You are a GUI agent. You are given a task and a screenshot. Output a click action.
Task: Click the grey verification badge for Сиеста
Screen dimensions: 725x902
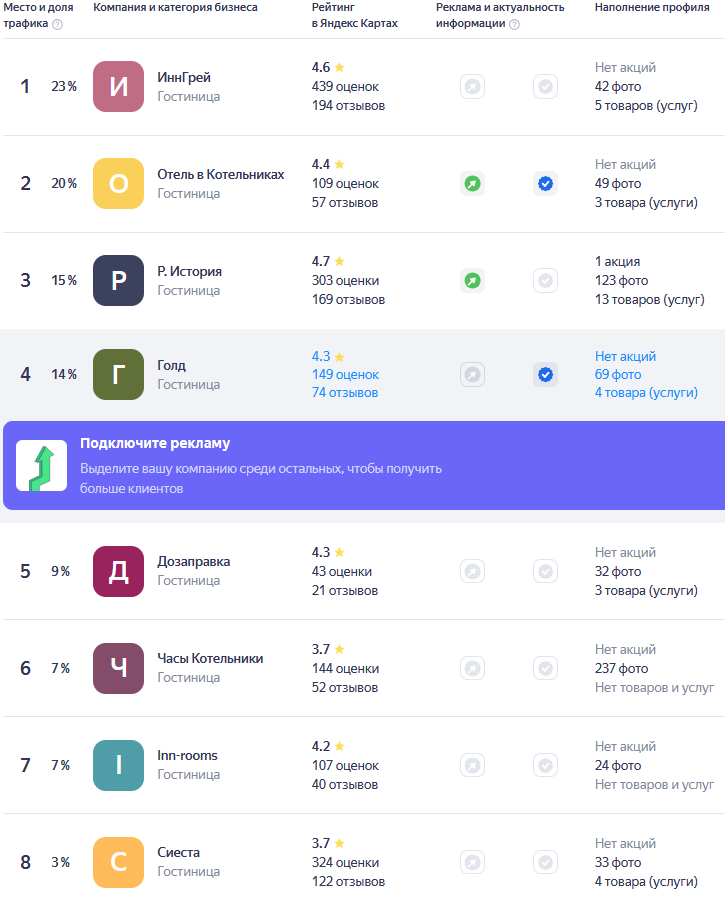[x=545, y=862]
